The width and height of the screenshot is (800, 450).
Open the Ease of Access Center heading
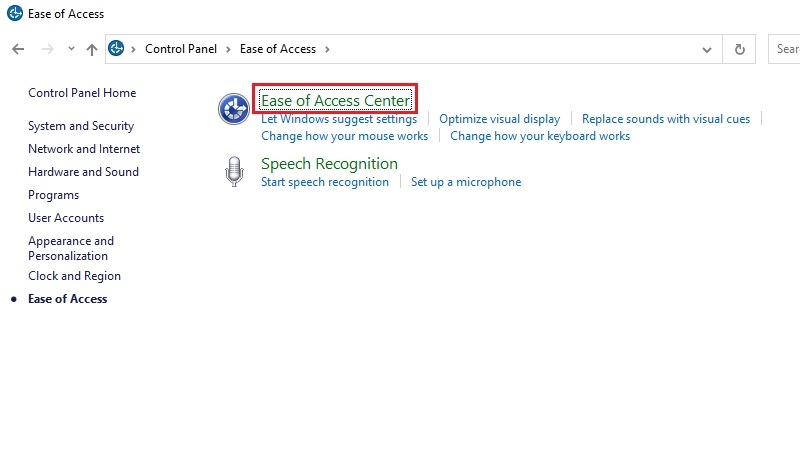point(335,100)
